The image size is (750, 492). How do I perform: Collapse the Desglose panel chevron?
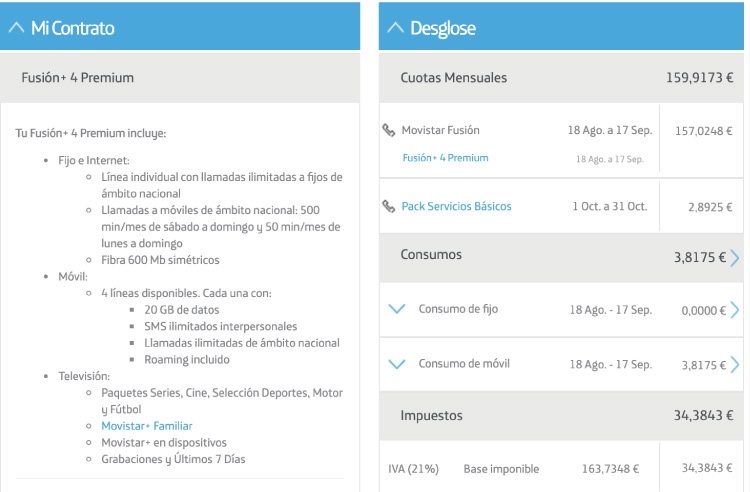tap(395, 28)
